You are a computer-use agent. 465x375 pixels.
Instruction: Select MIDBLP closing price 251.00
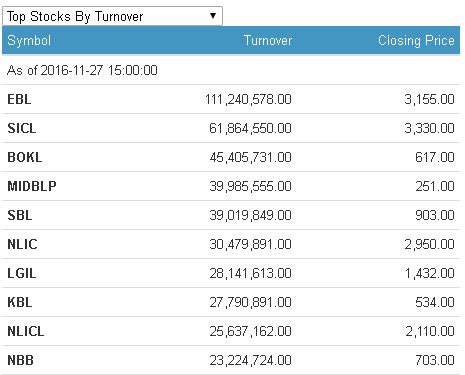435,186
